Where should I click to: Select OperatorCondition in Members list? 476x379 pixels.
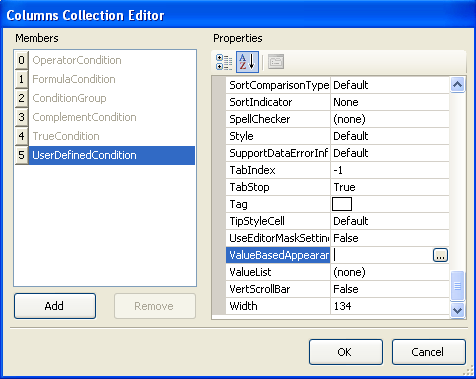[112, 60]
